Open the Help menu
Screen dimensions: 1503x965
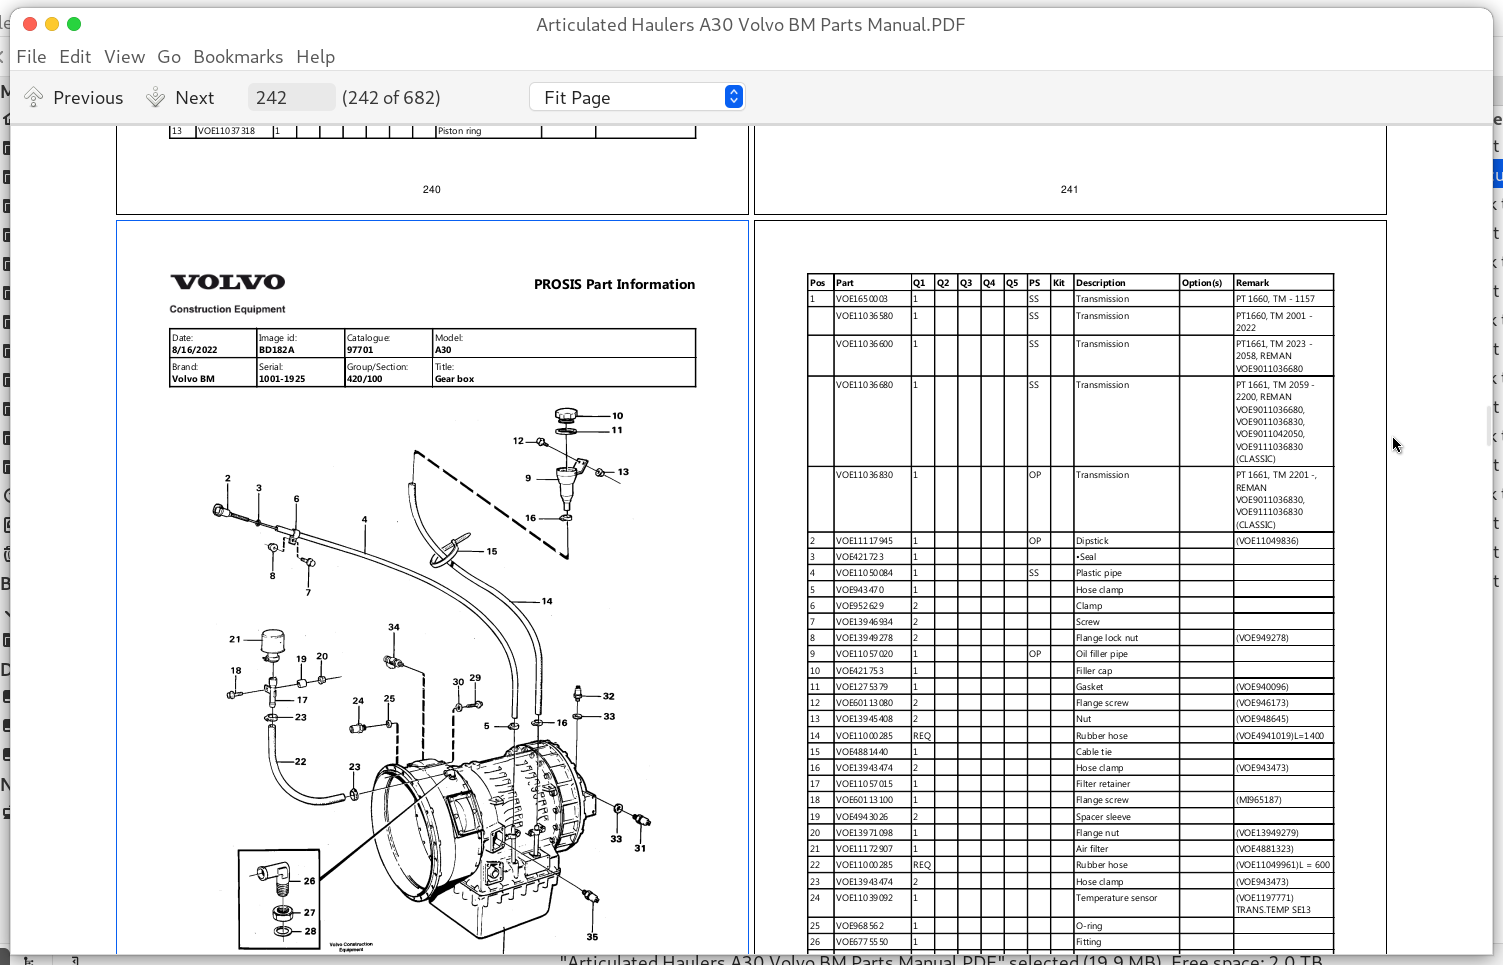point(315,57)
